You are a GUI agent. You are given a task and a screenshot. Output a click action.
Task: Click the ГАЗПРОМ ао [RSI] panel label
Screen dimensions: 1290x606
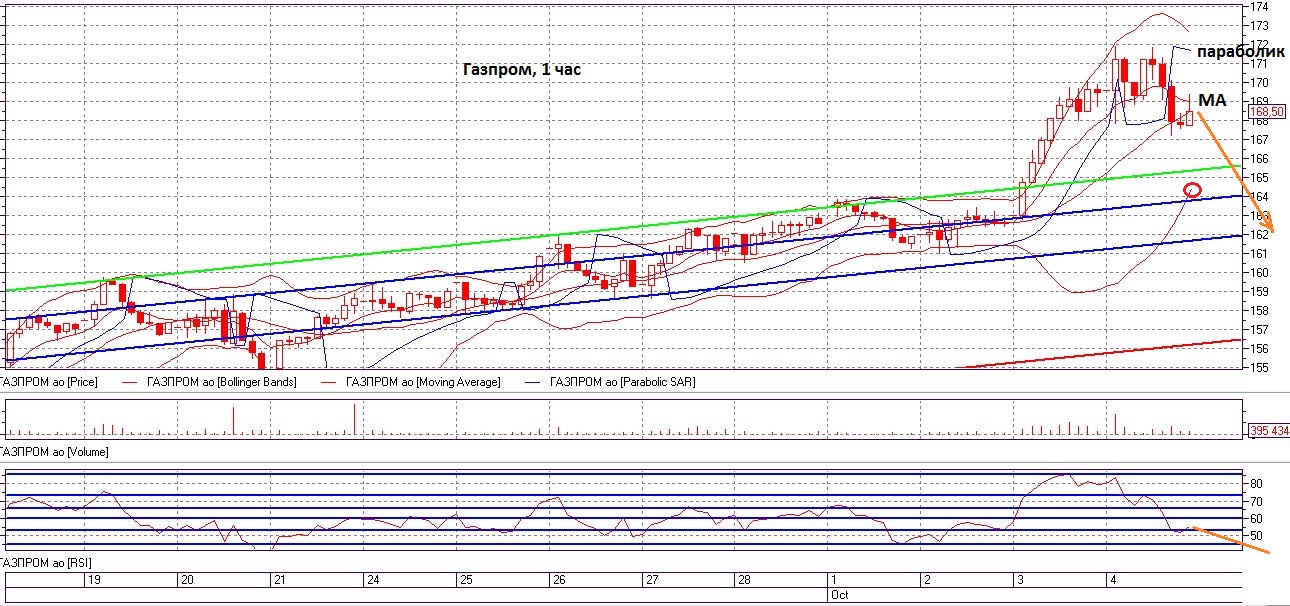(46, 565)
